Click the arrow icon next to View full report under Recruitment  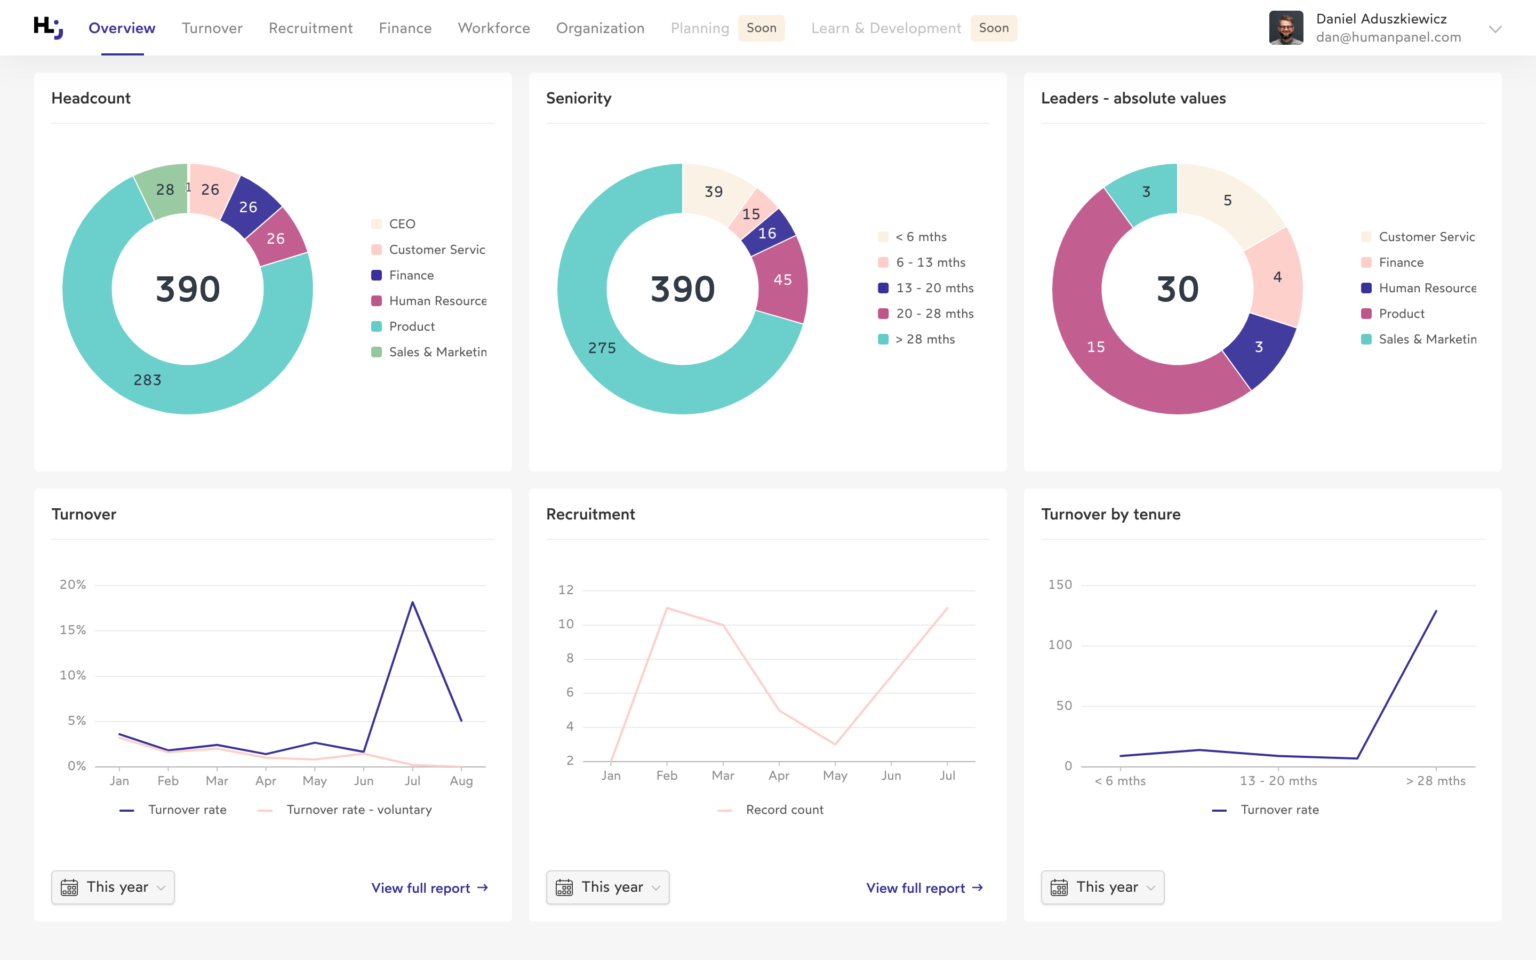tap(978, 887)
